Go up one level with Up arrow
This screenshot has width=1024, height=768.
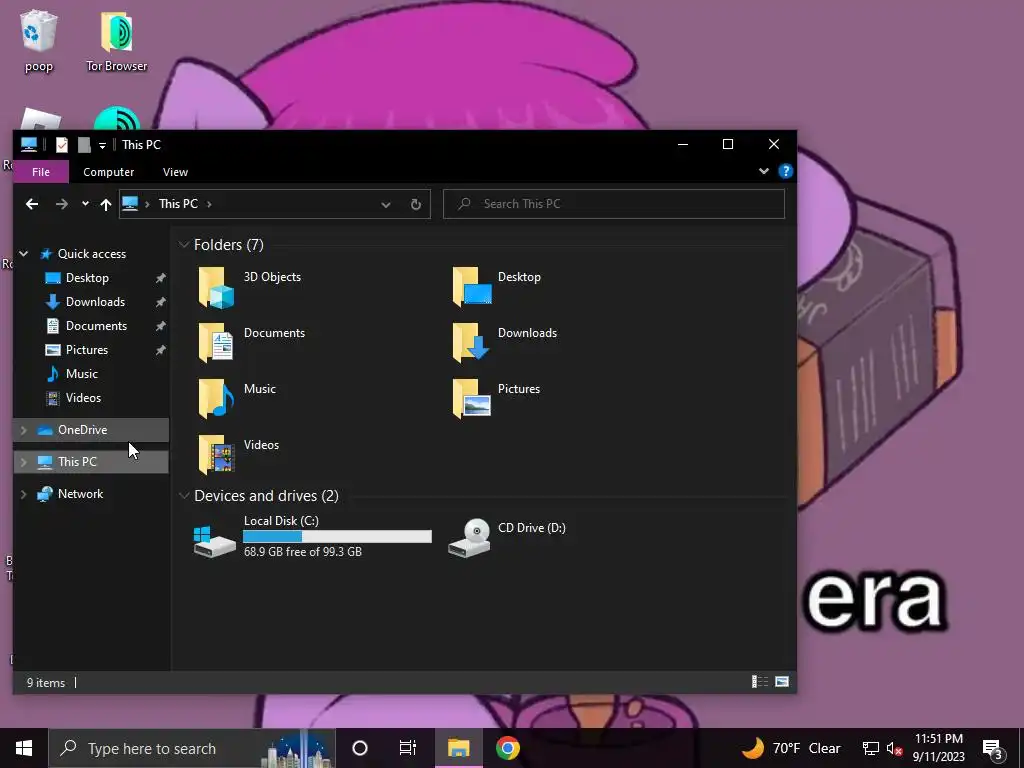click(x=106, y=204)
